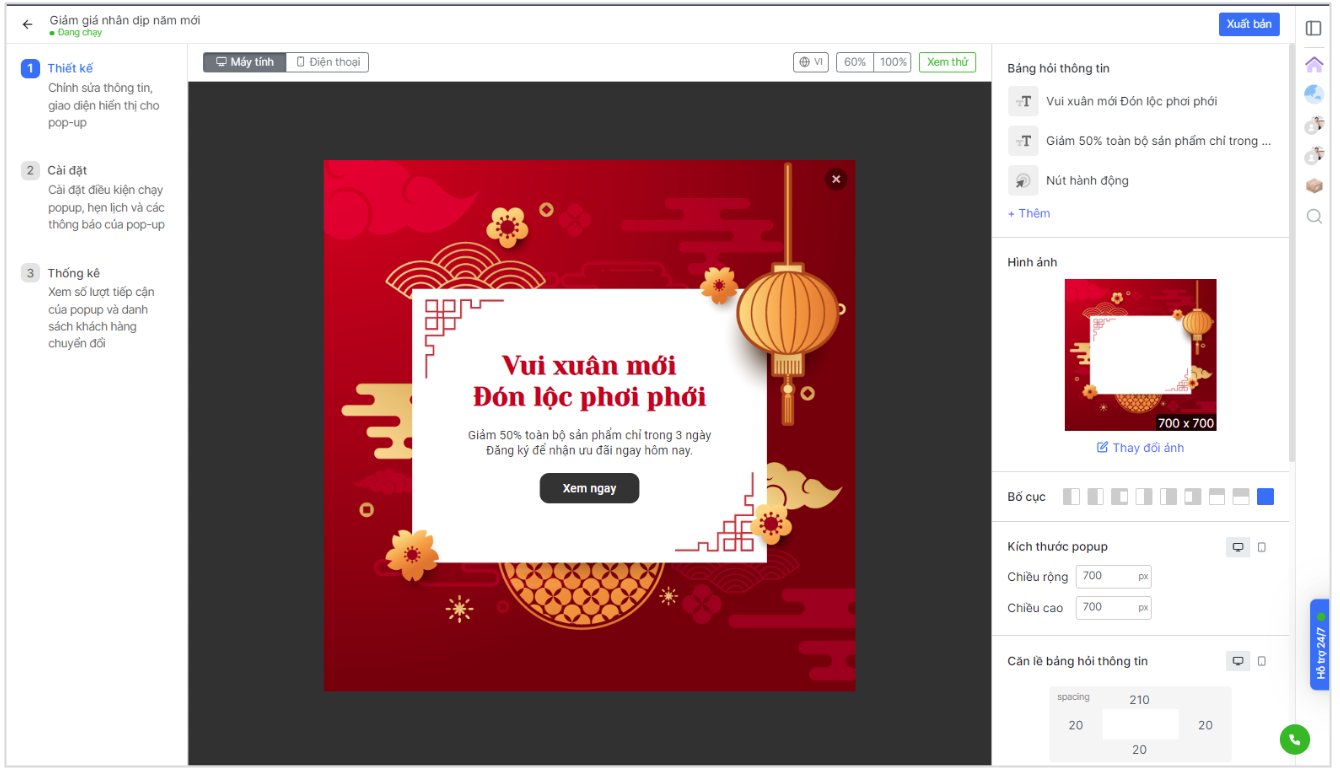Select mobile icon for Kích thước popup
Viewport: 1340px width, 772px height.
1262,547
